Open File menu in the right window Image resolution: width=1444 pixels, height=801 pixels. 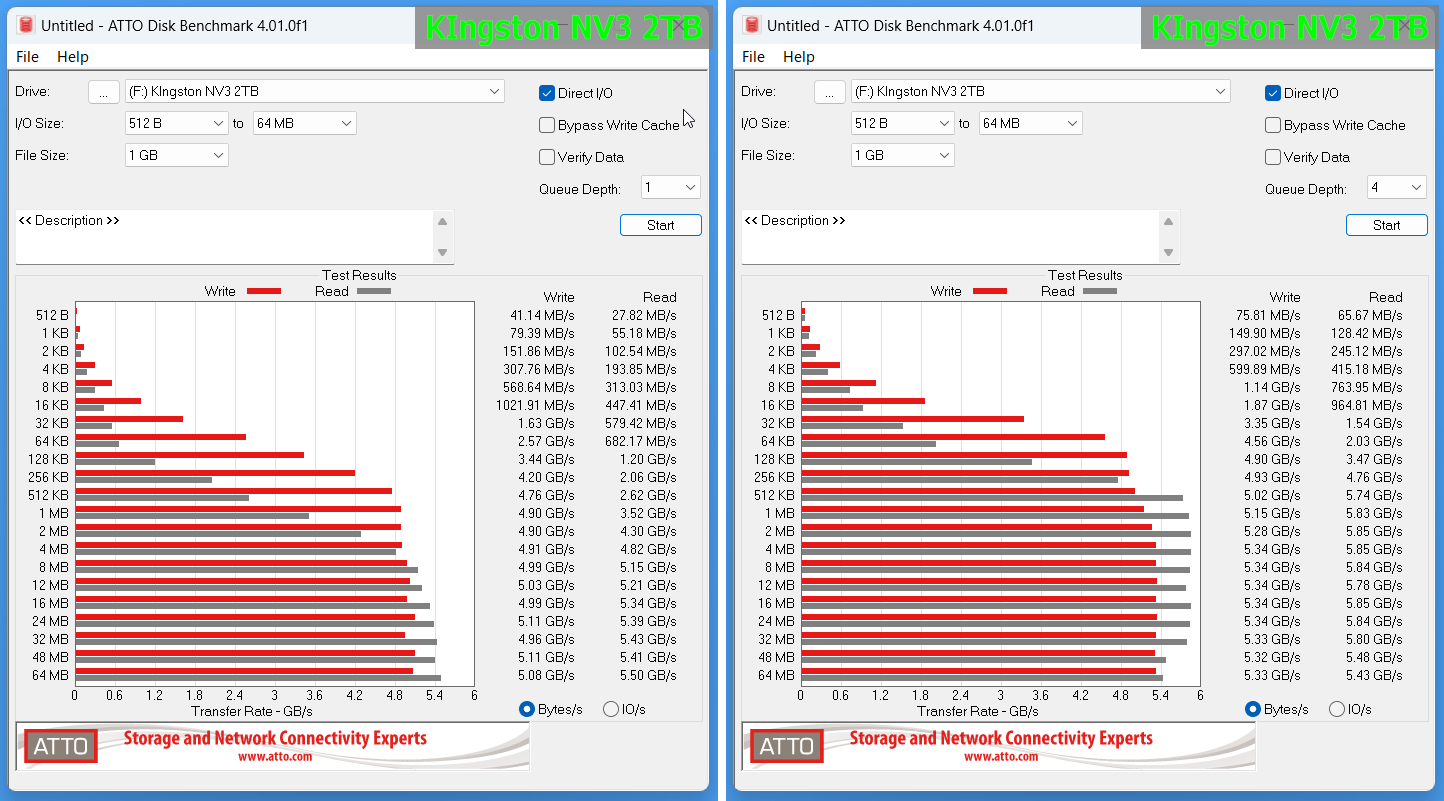(754, 57)
